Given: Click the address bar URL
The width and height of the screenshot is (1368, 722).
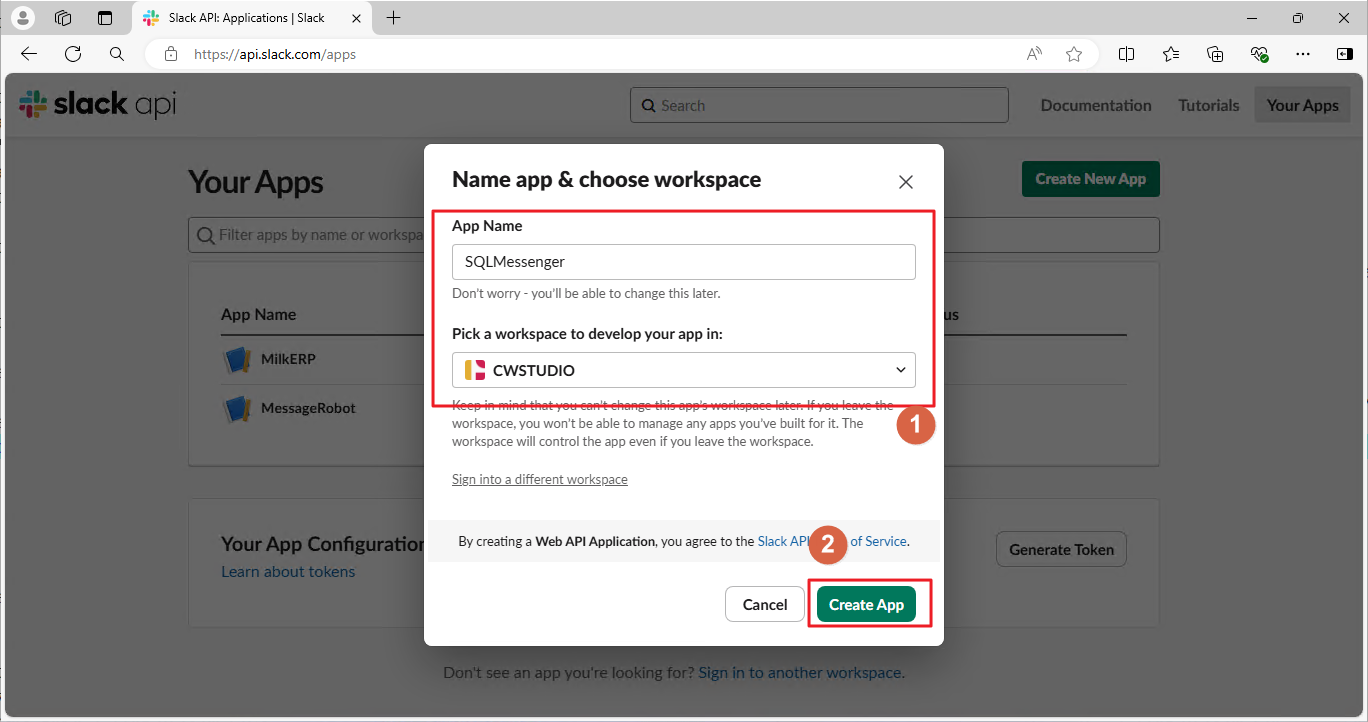Looking at the screenshot, I should tap(275, 54).
